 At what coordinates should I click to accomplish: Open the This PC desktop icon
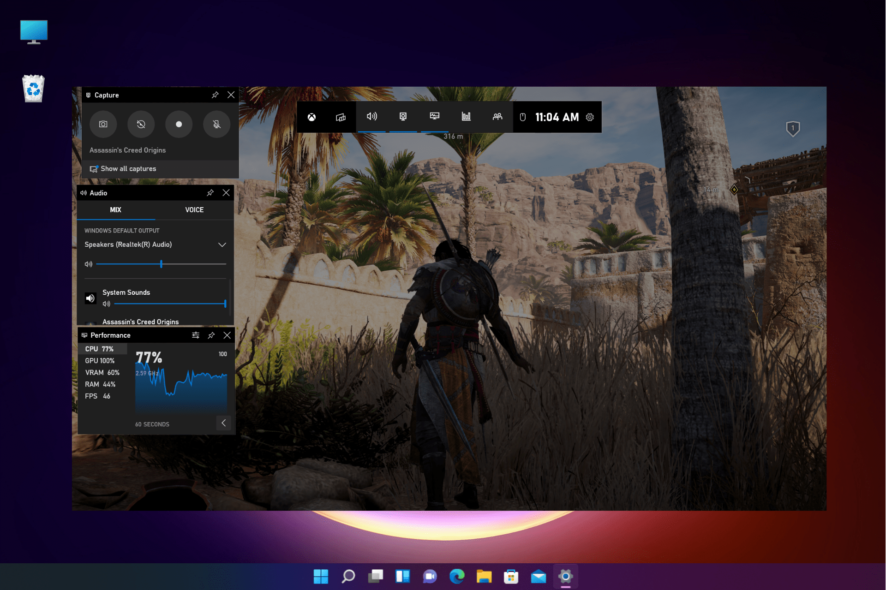coord(34,32)
